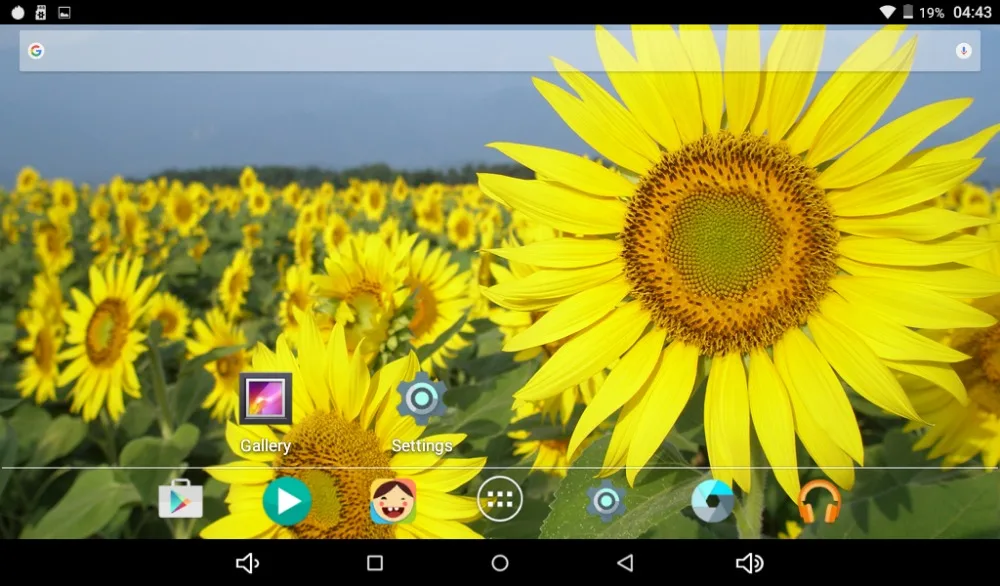Open the all apps drawer

coord(500,499)
